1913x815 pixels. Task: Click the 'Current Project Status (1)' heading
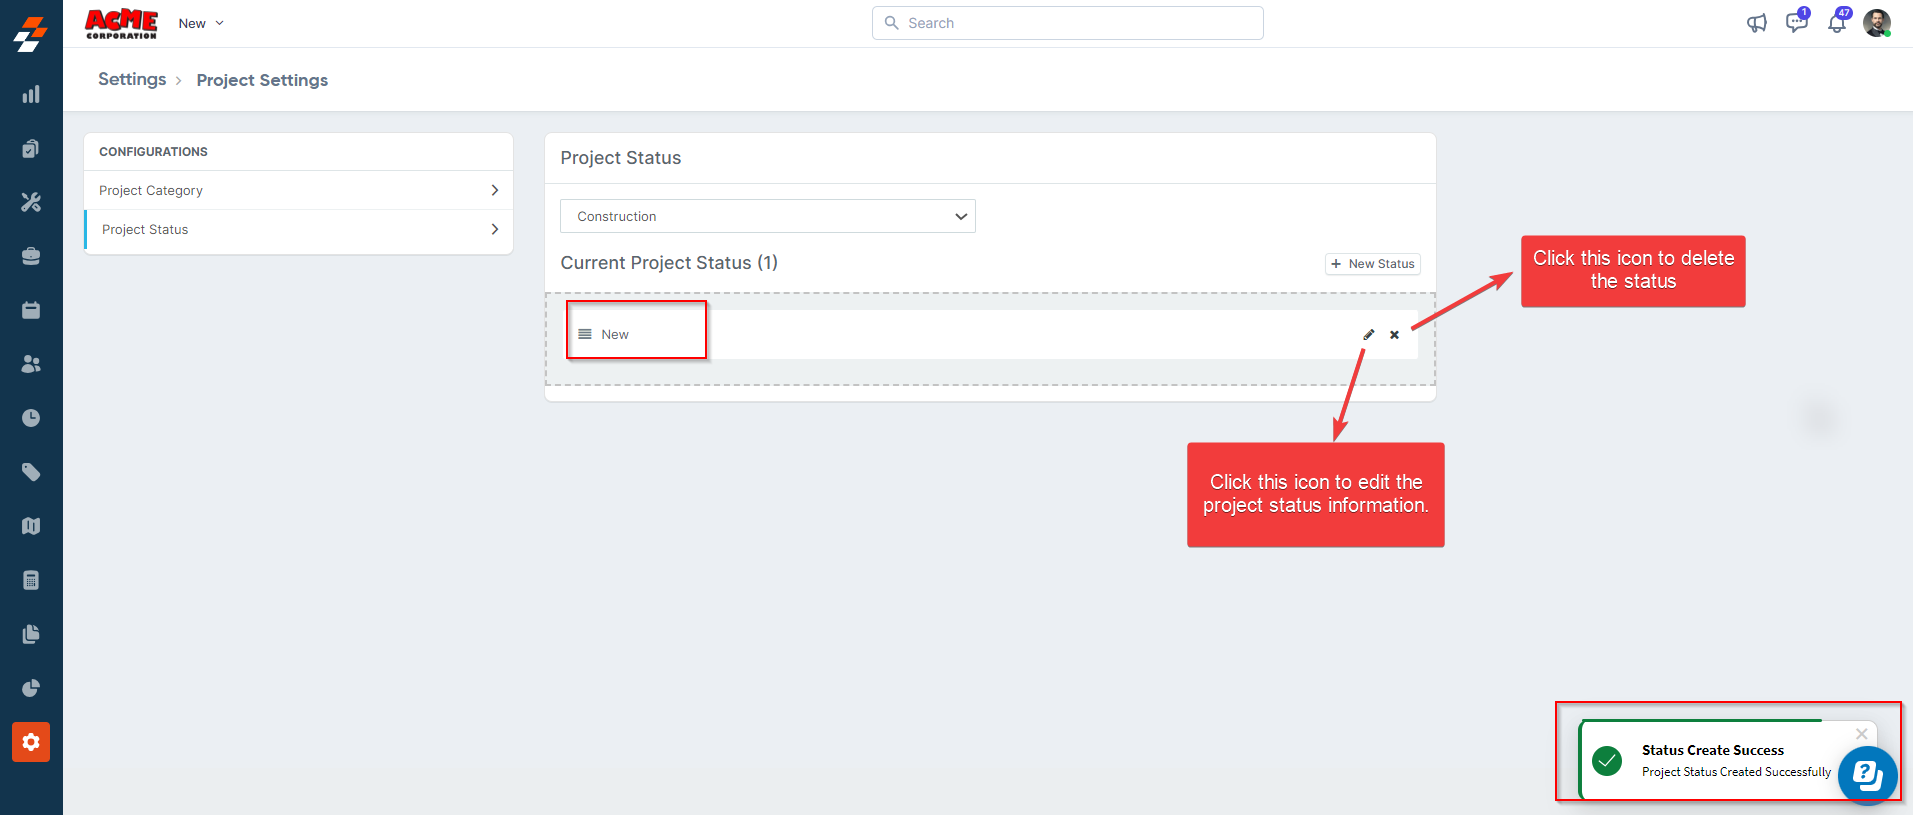coord(669,263)
